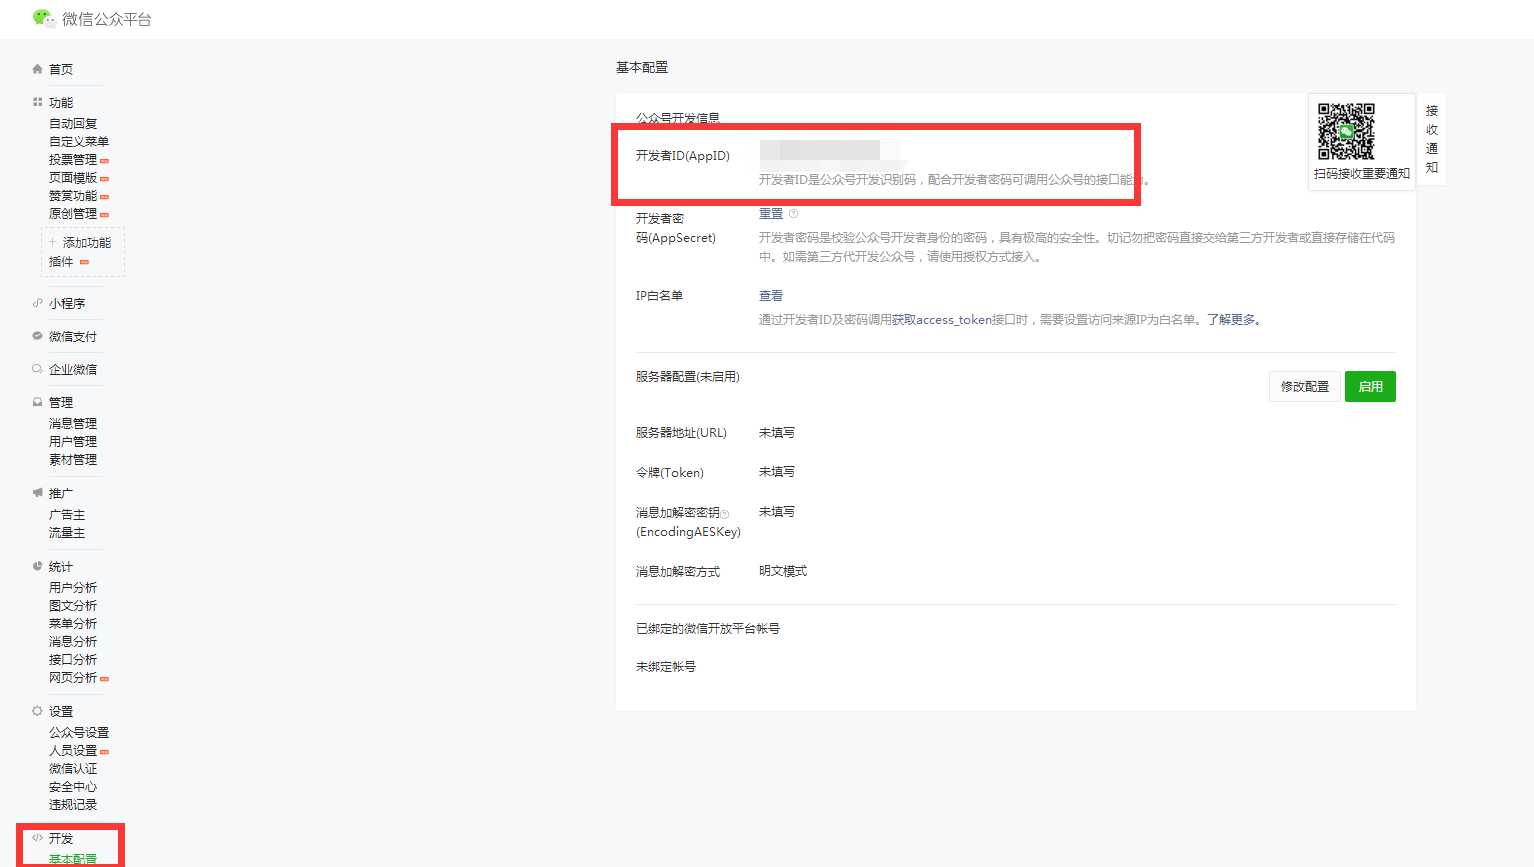Screen dimensions: 1534x867
Task: Open 微信支付 in the sidebar
Action: point(73,336)
